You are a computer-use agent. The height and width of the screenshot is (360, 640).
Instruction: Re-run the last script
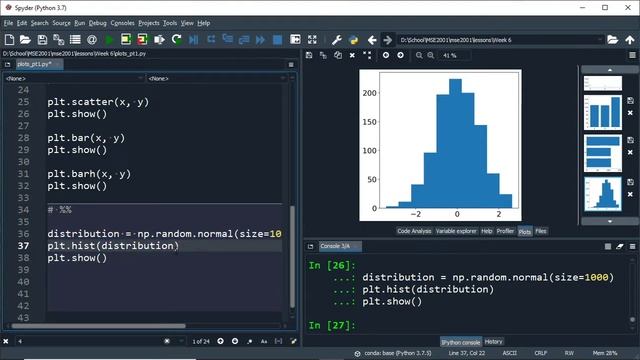pos(176,40)
